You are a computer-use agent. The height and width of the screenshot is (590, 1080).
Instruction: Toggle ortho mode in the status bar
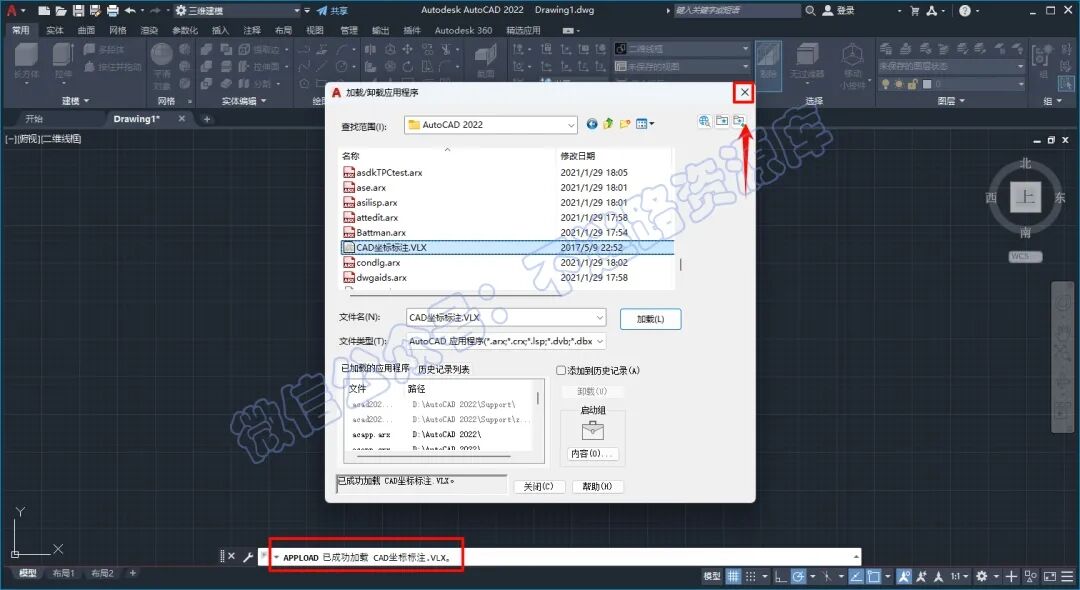[x=780, y=576]
